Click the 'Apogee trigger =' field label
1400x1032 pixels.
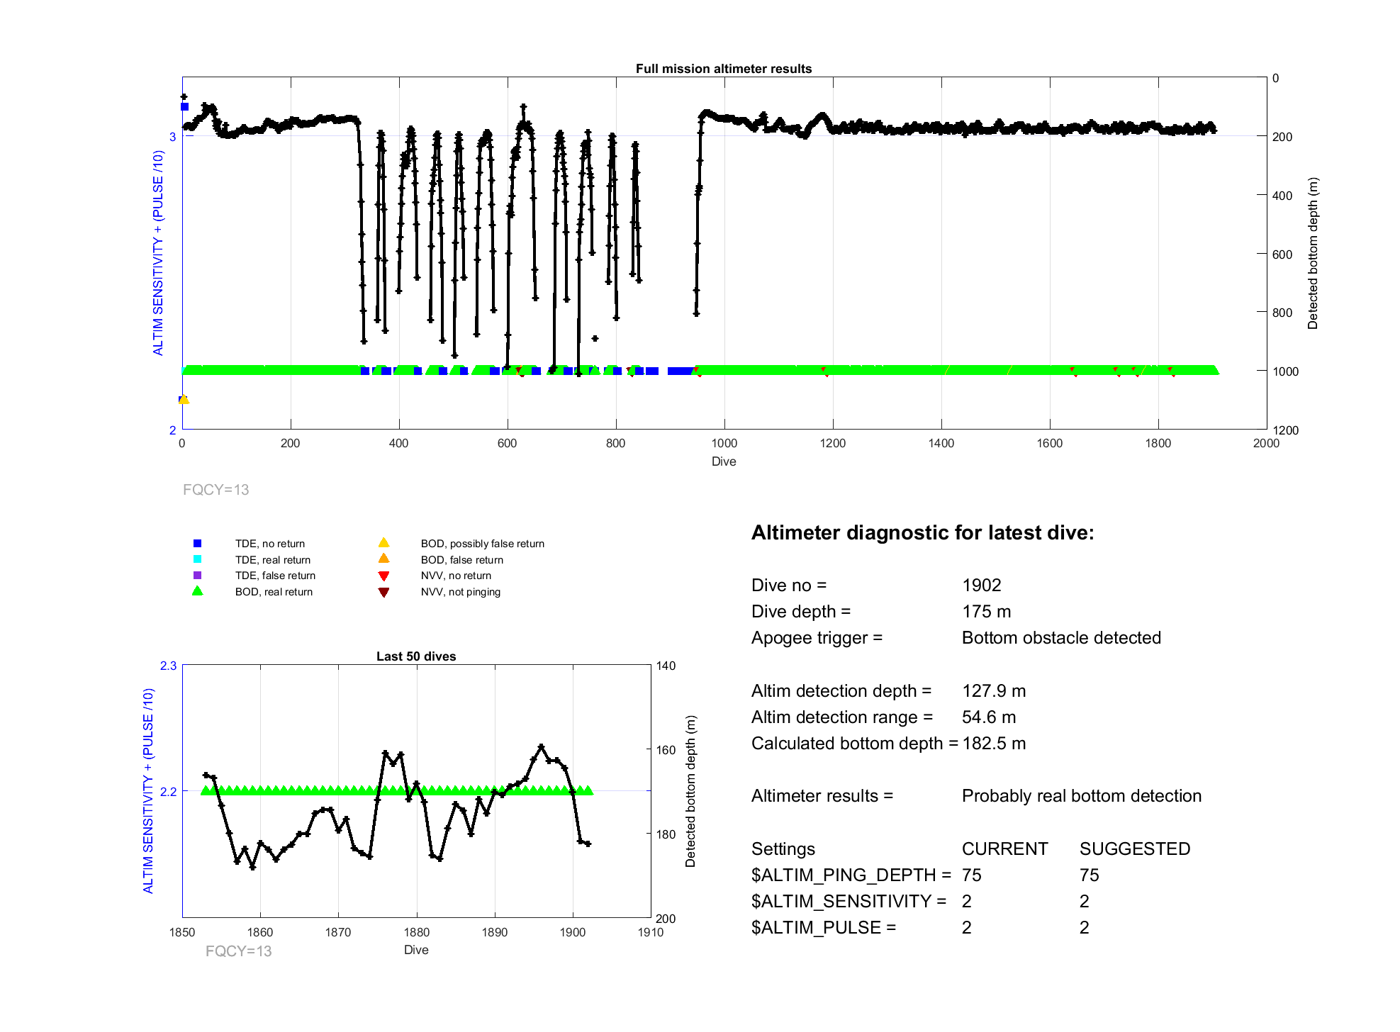pyautogui.click(x=817, y=638)
